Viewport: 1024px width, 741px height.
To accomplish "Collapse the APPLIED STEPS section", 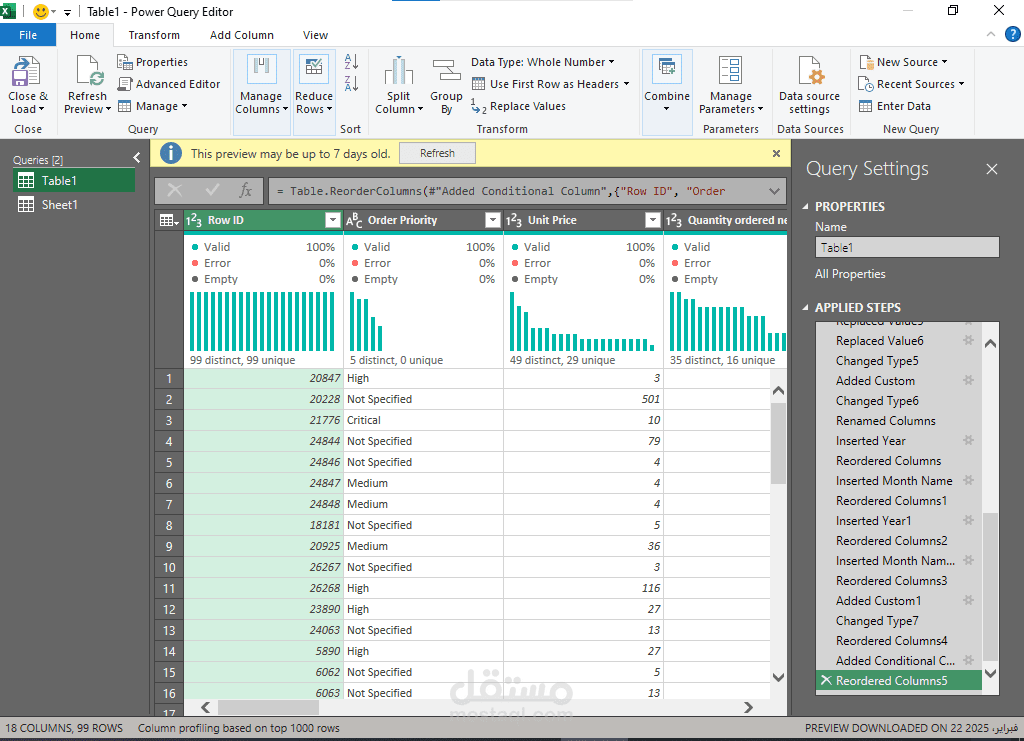I will coord(805,307).
